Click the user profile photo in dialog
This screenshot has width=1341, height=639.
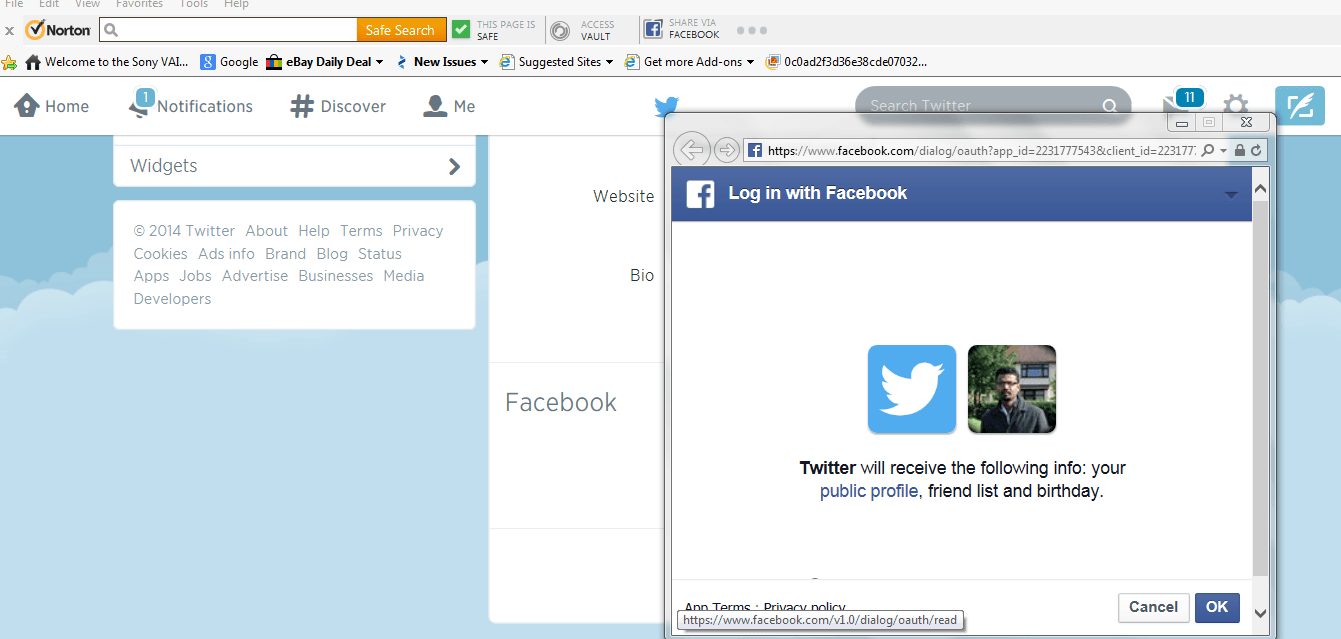click(1012, 389)
